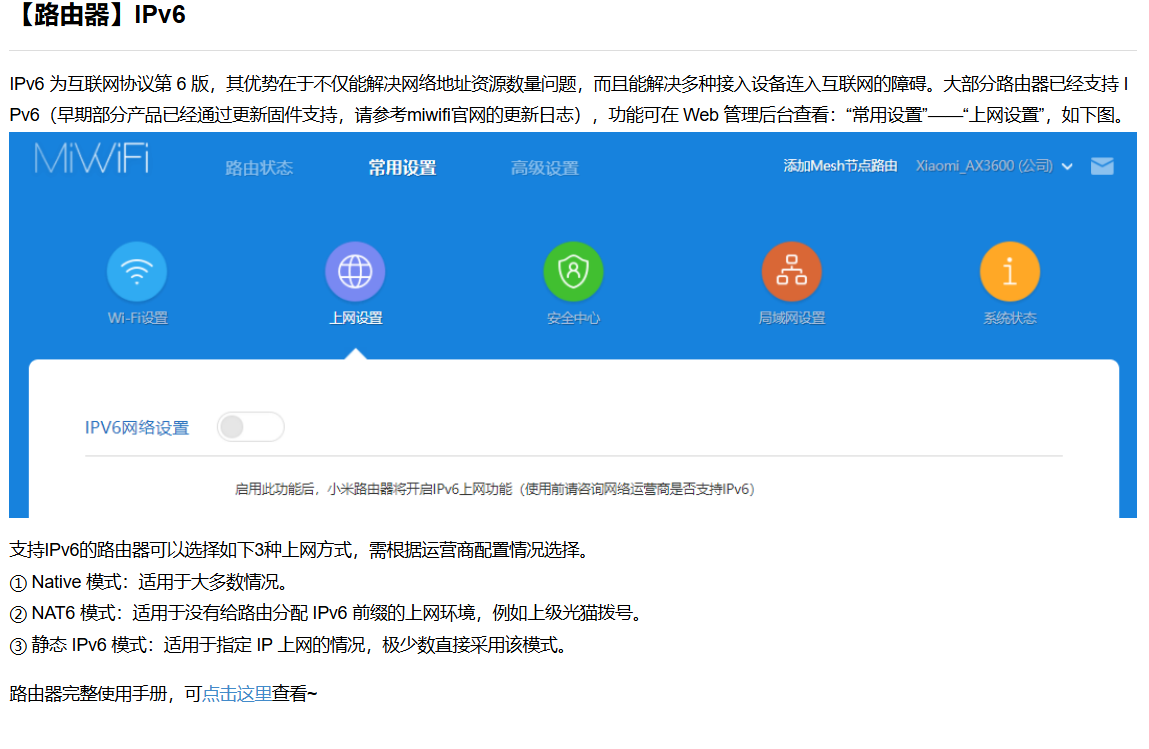
Task: Click the IPV6网络设置 heading text
Action: [138, 426]
